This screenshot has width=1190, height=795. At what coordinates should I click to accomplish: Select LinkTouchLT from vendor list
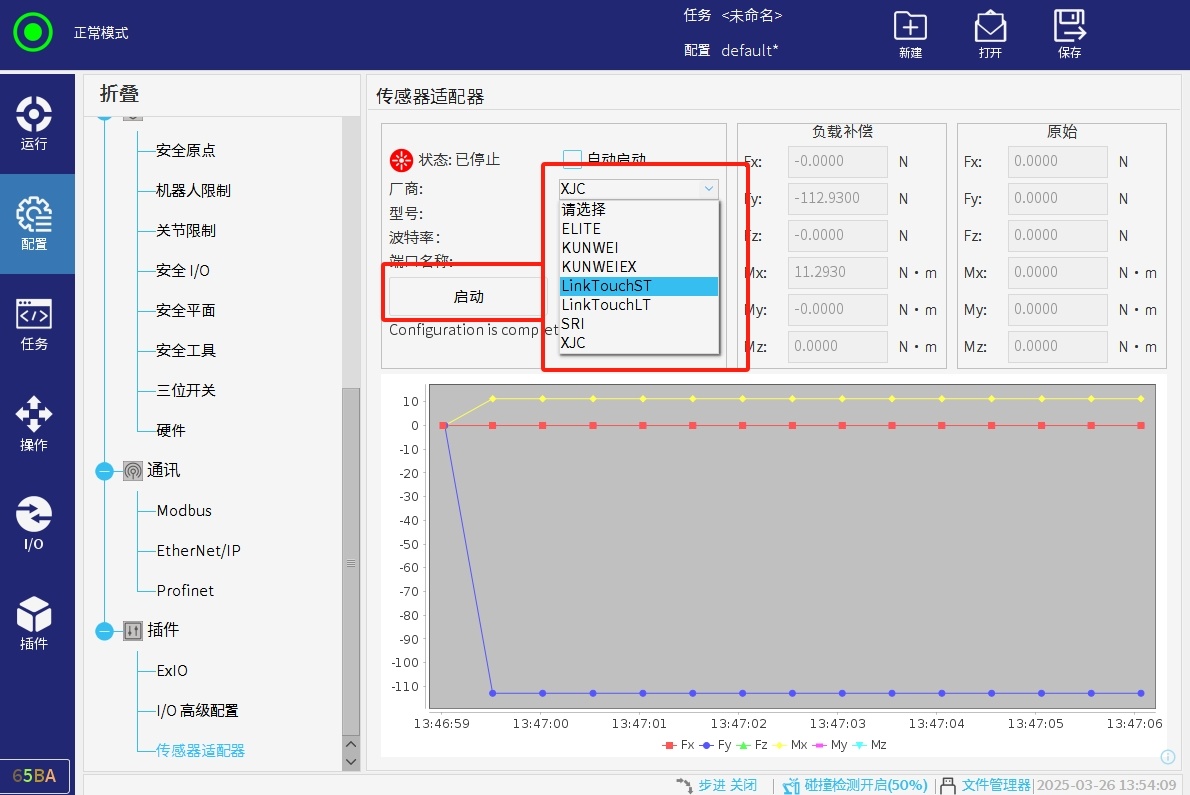pyautogui.click(x=606, y=305)
